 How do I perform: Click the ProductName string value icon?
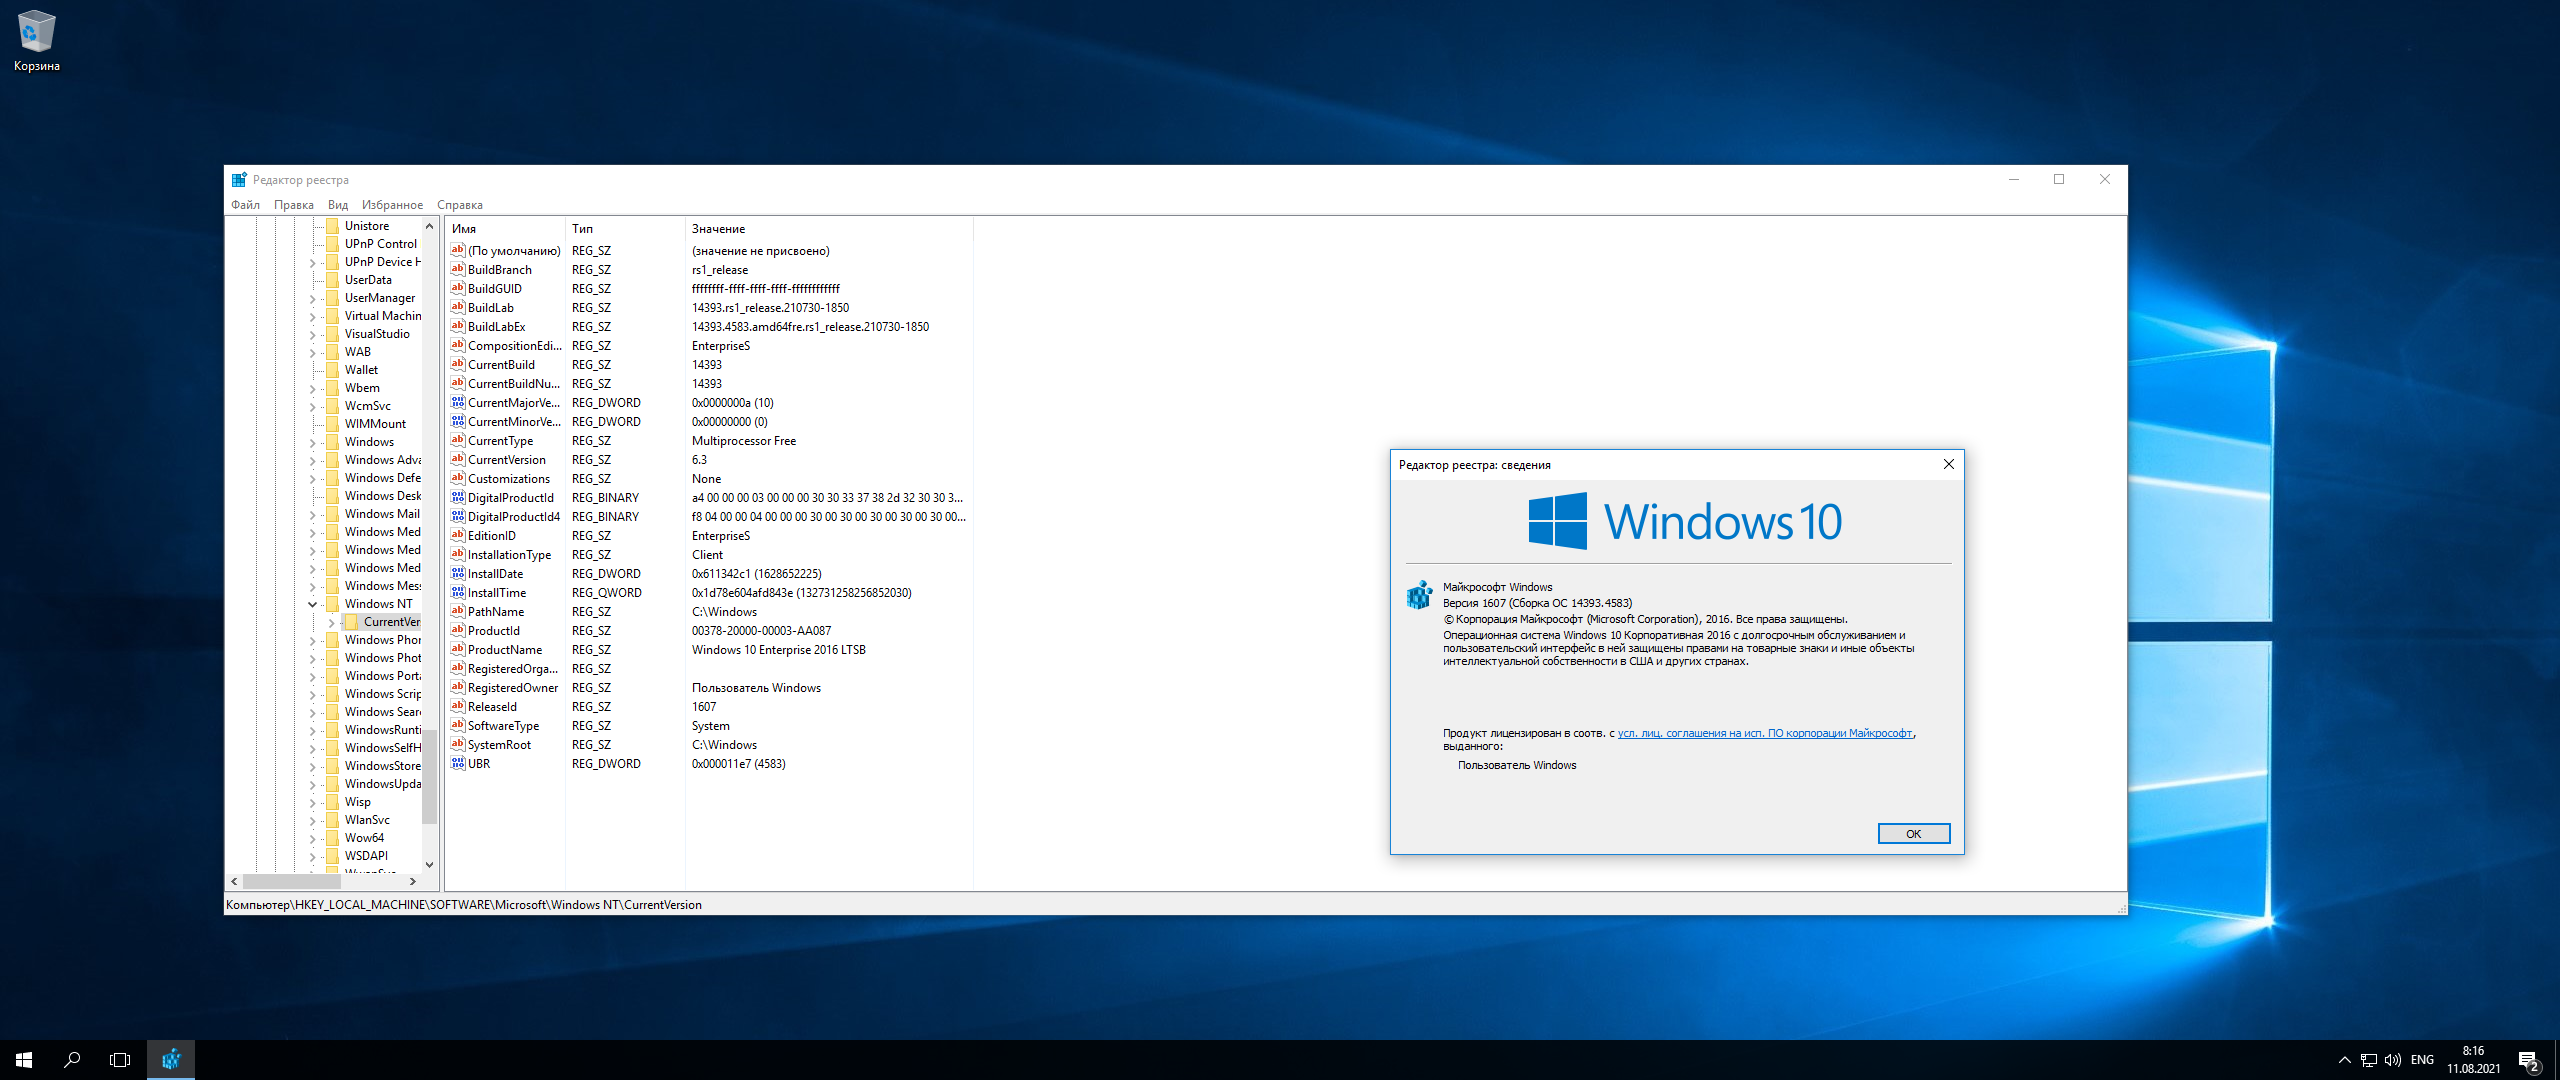click(x=458, y=649)
